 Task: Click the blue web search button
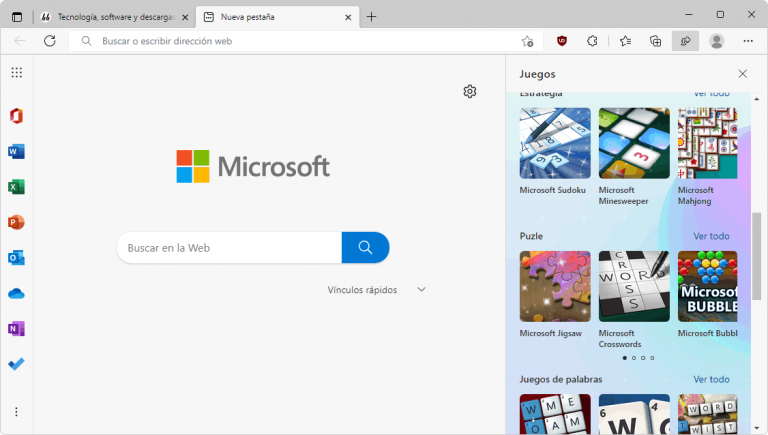coord(365,247)
